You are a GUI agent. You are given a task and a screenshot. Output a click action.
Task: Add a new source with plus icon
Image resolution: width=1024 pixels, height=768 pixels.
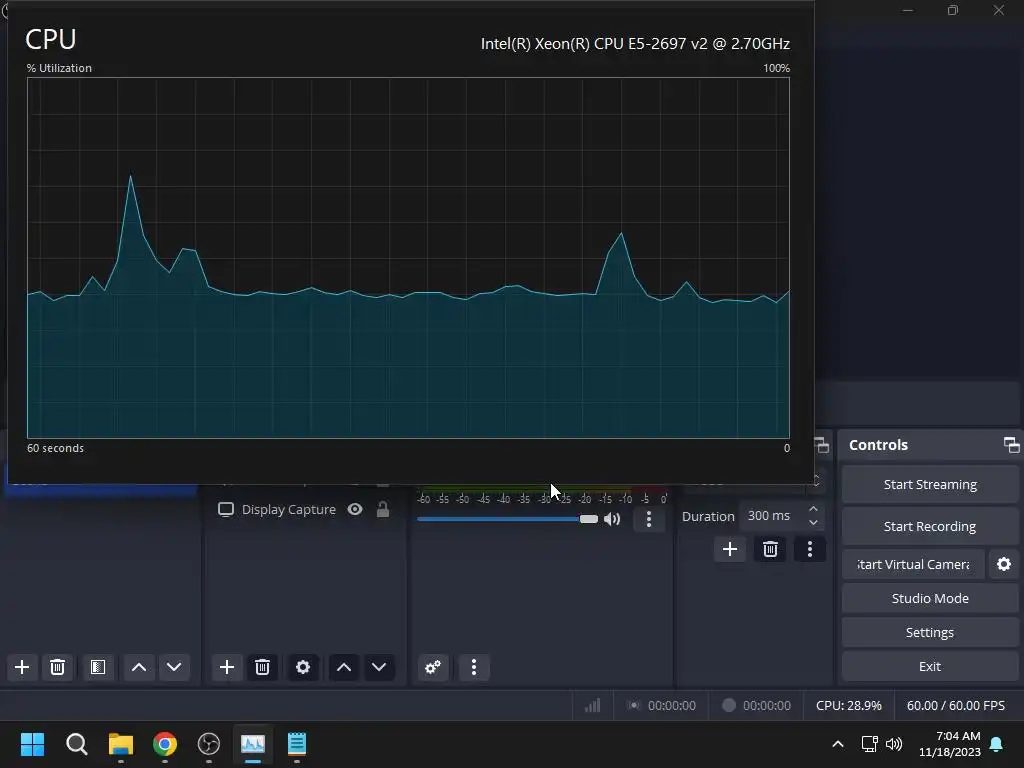pos(227,667)
